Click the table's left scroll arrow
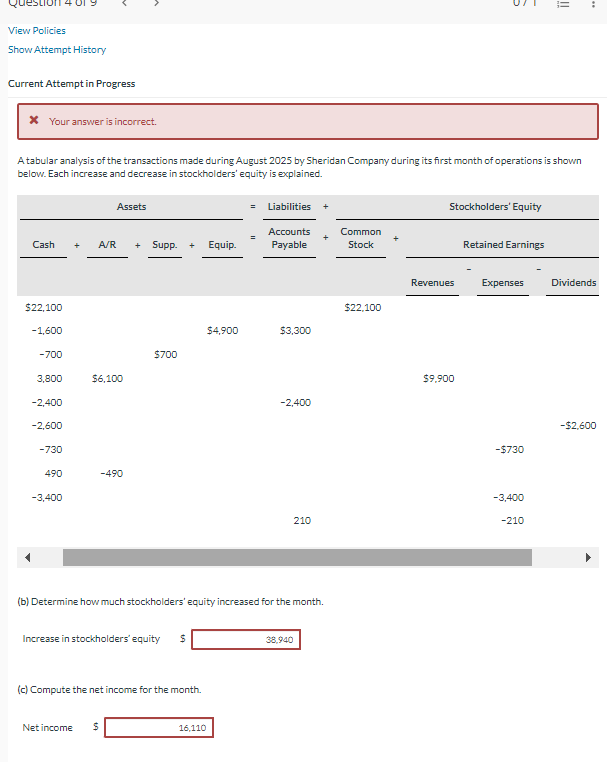The image size is (607, 762). pos(27,557)
